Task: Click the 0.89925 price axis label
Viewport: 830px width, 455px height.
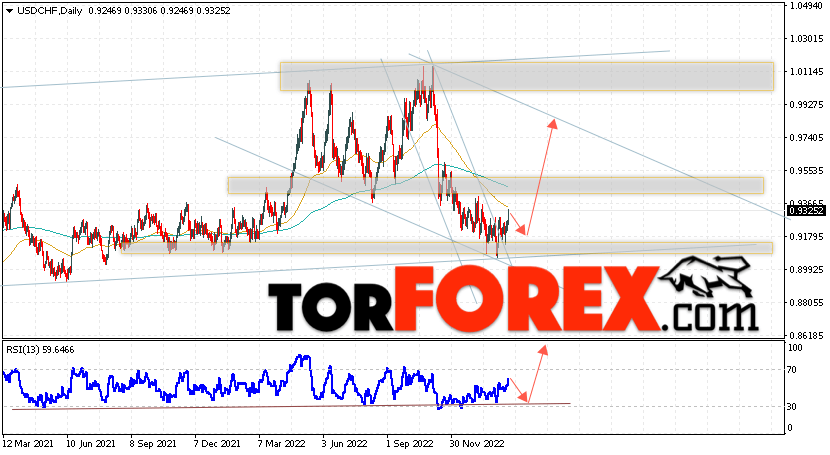Action: (x=807, y=269)
